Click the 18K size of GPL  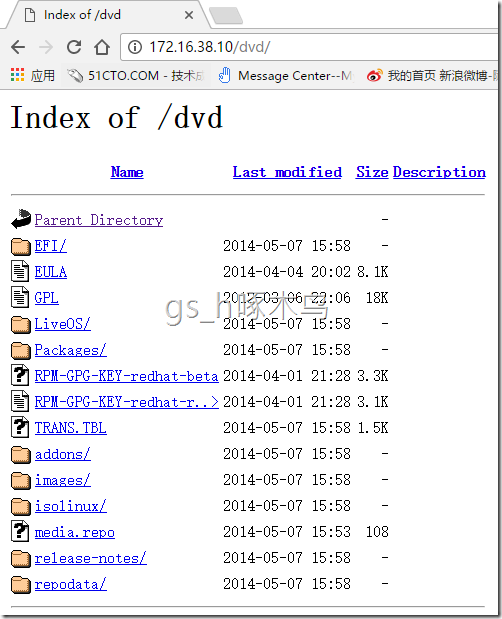click(377, 298)
